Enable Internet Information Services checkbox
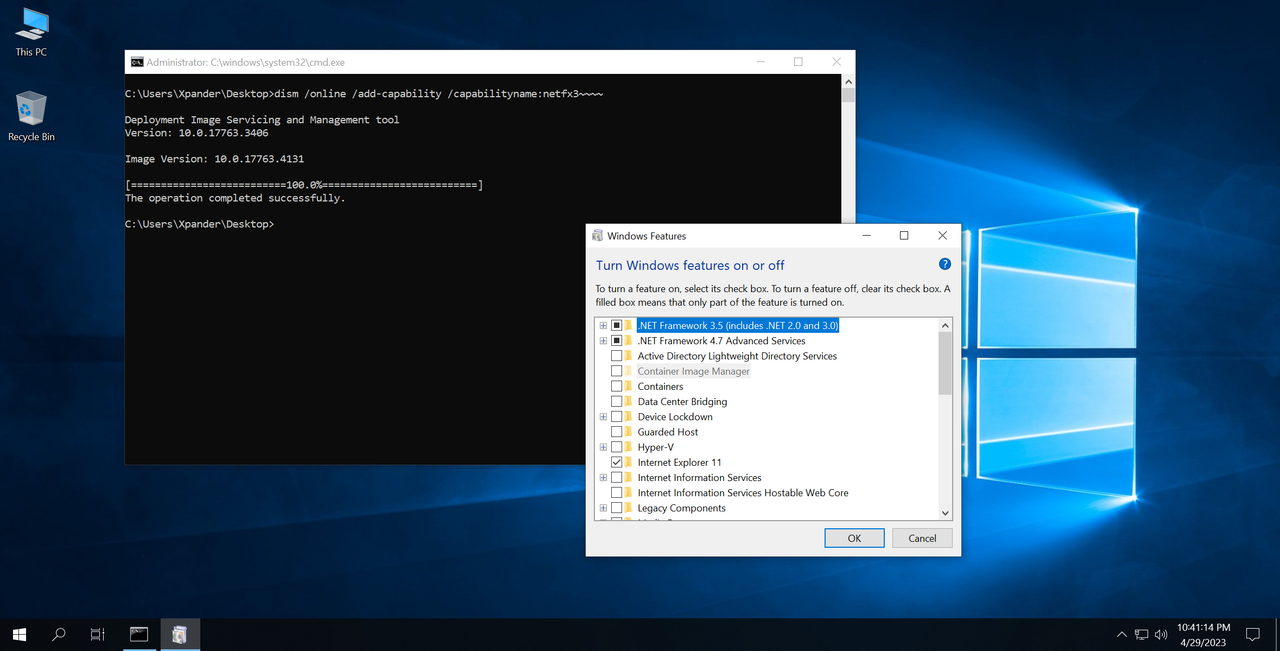Viewport: 1280px width, 651px height. click(x=616, y=478)
